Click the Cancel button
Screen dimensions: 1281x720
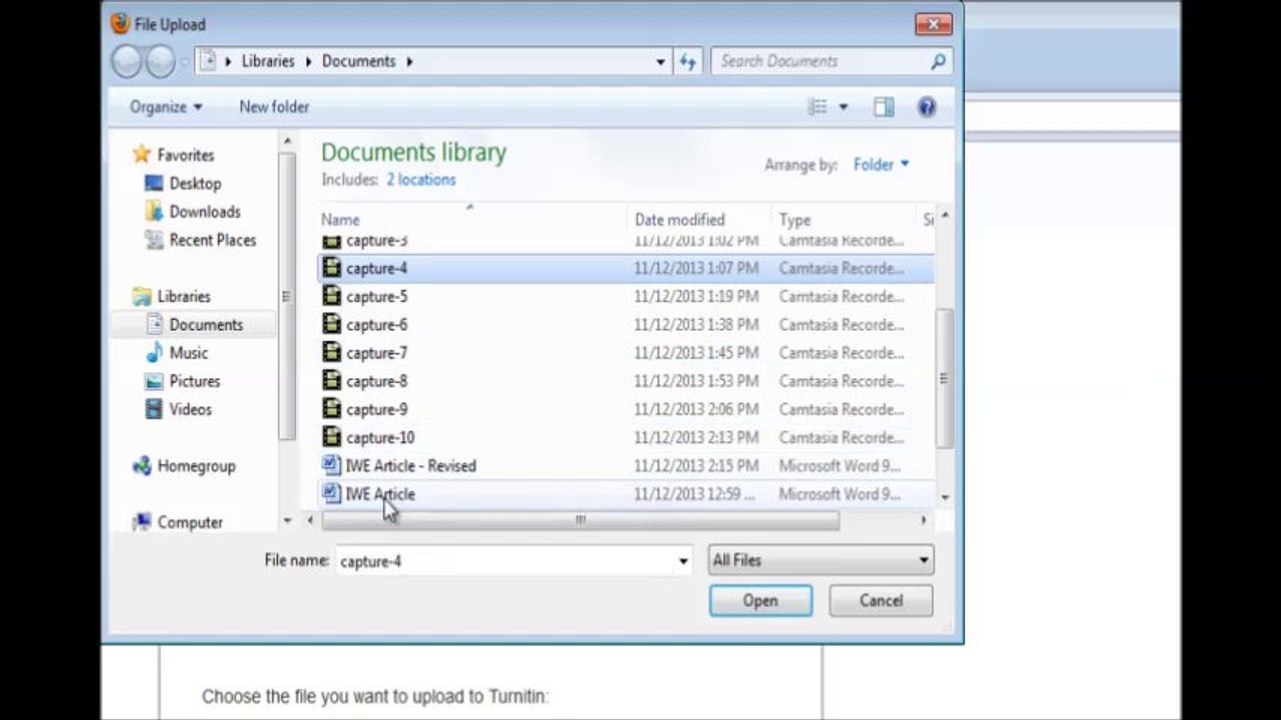pos(881,601)
